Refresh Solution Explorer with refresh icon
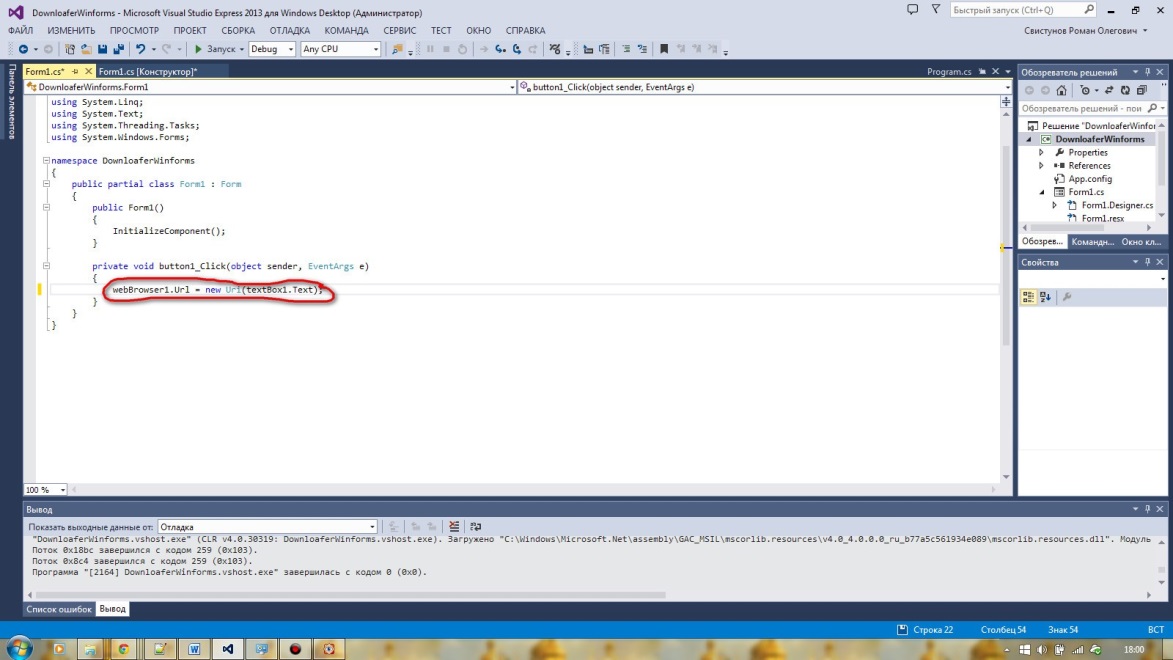Viewport: 1173px width, 660px height. [x=1125, y=91]
